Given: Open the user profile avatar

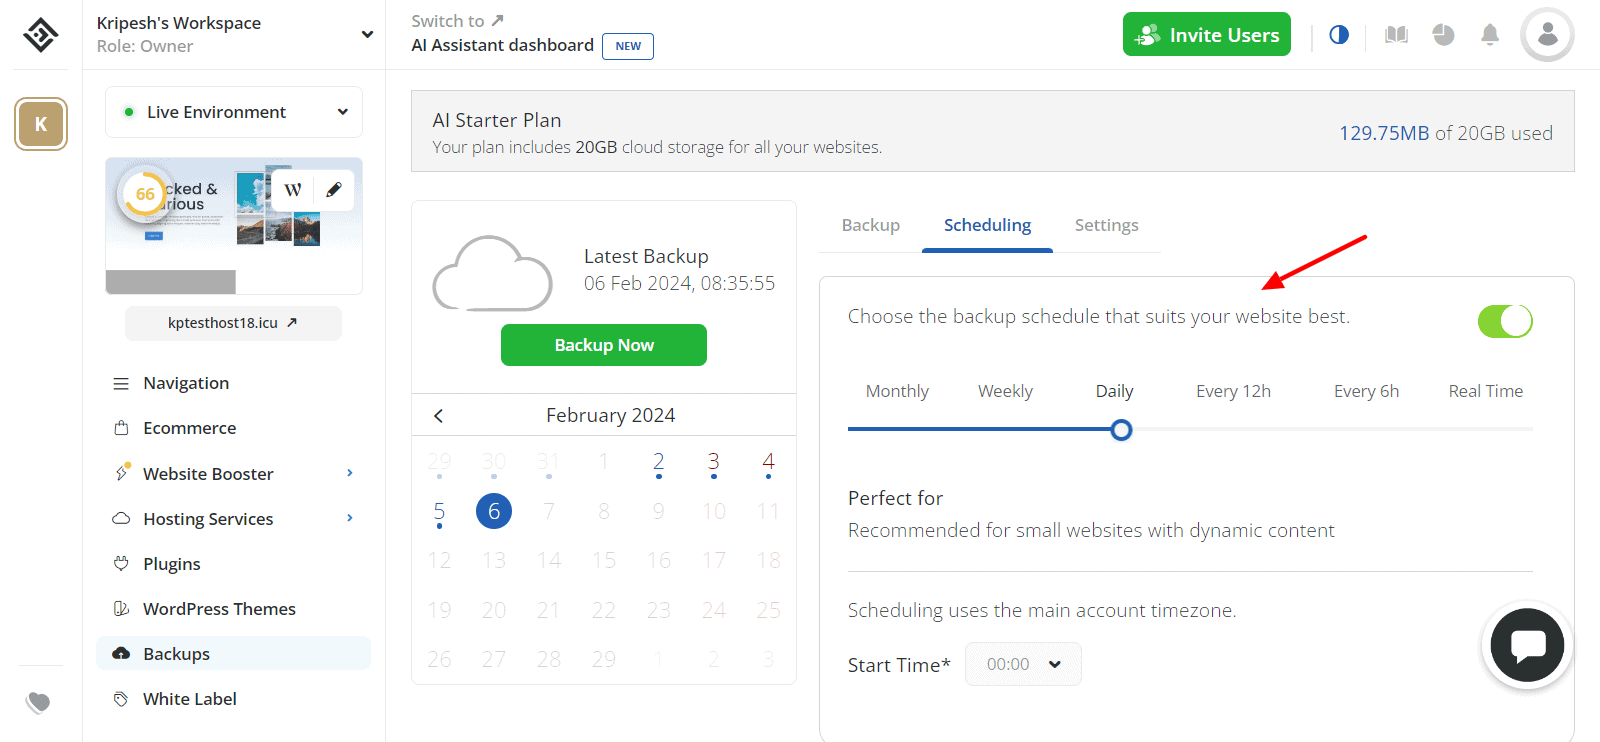Looking at the screenshot, I should click(1547, 35).
